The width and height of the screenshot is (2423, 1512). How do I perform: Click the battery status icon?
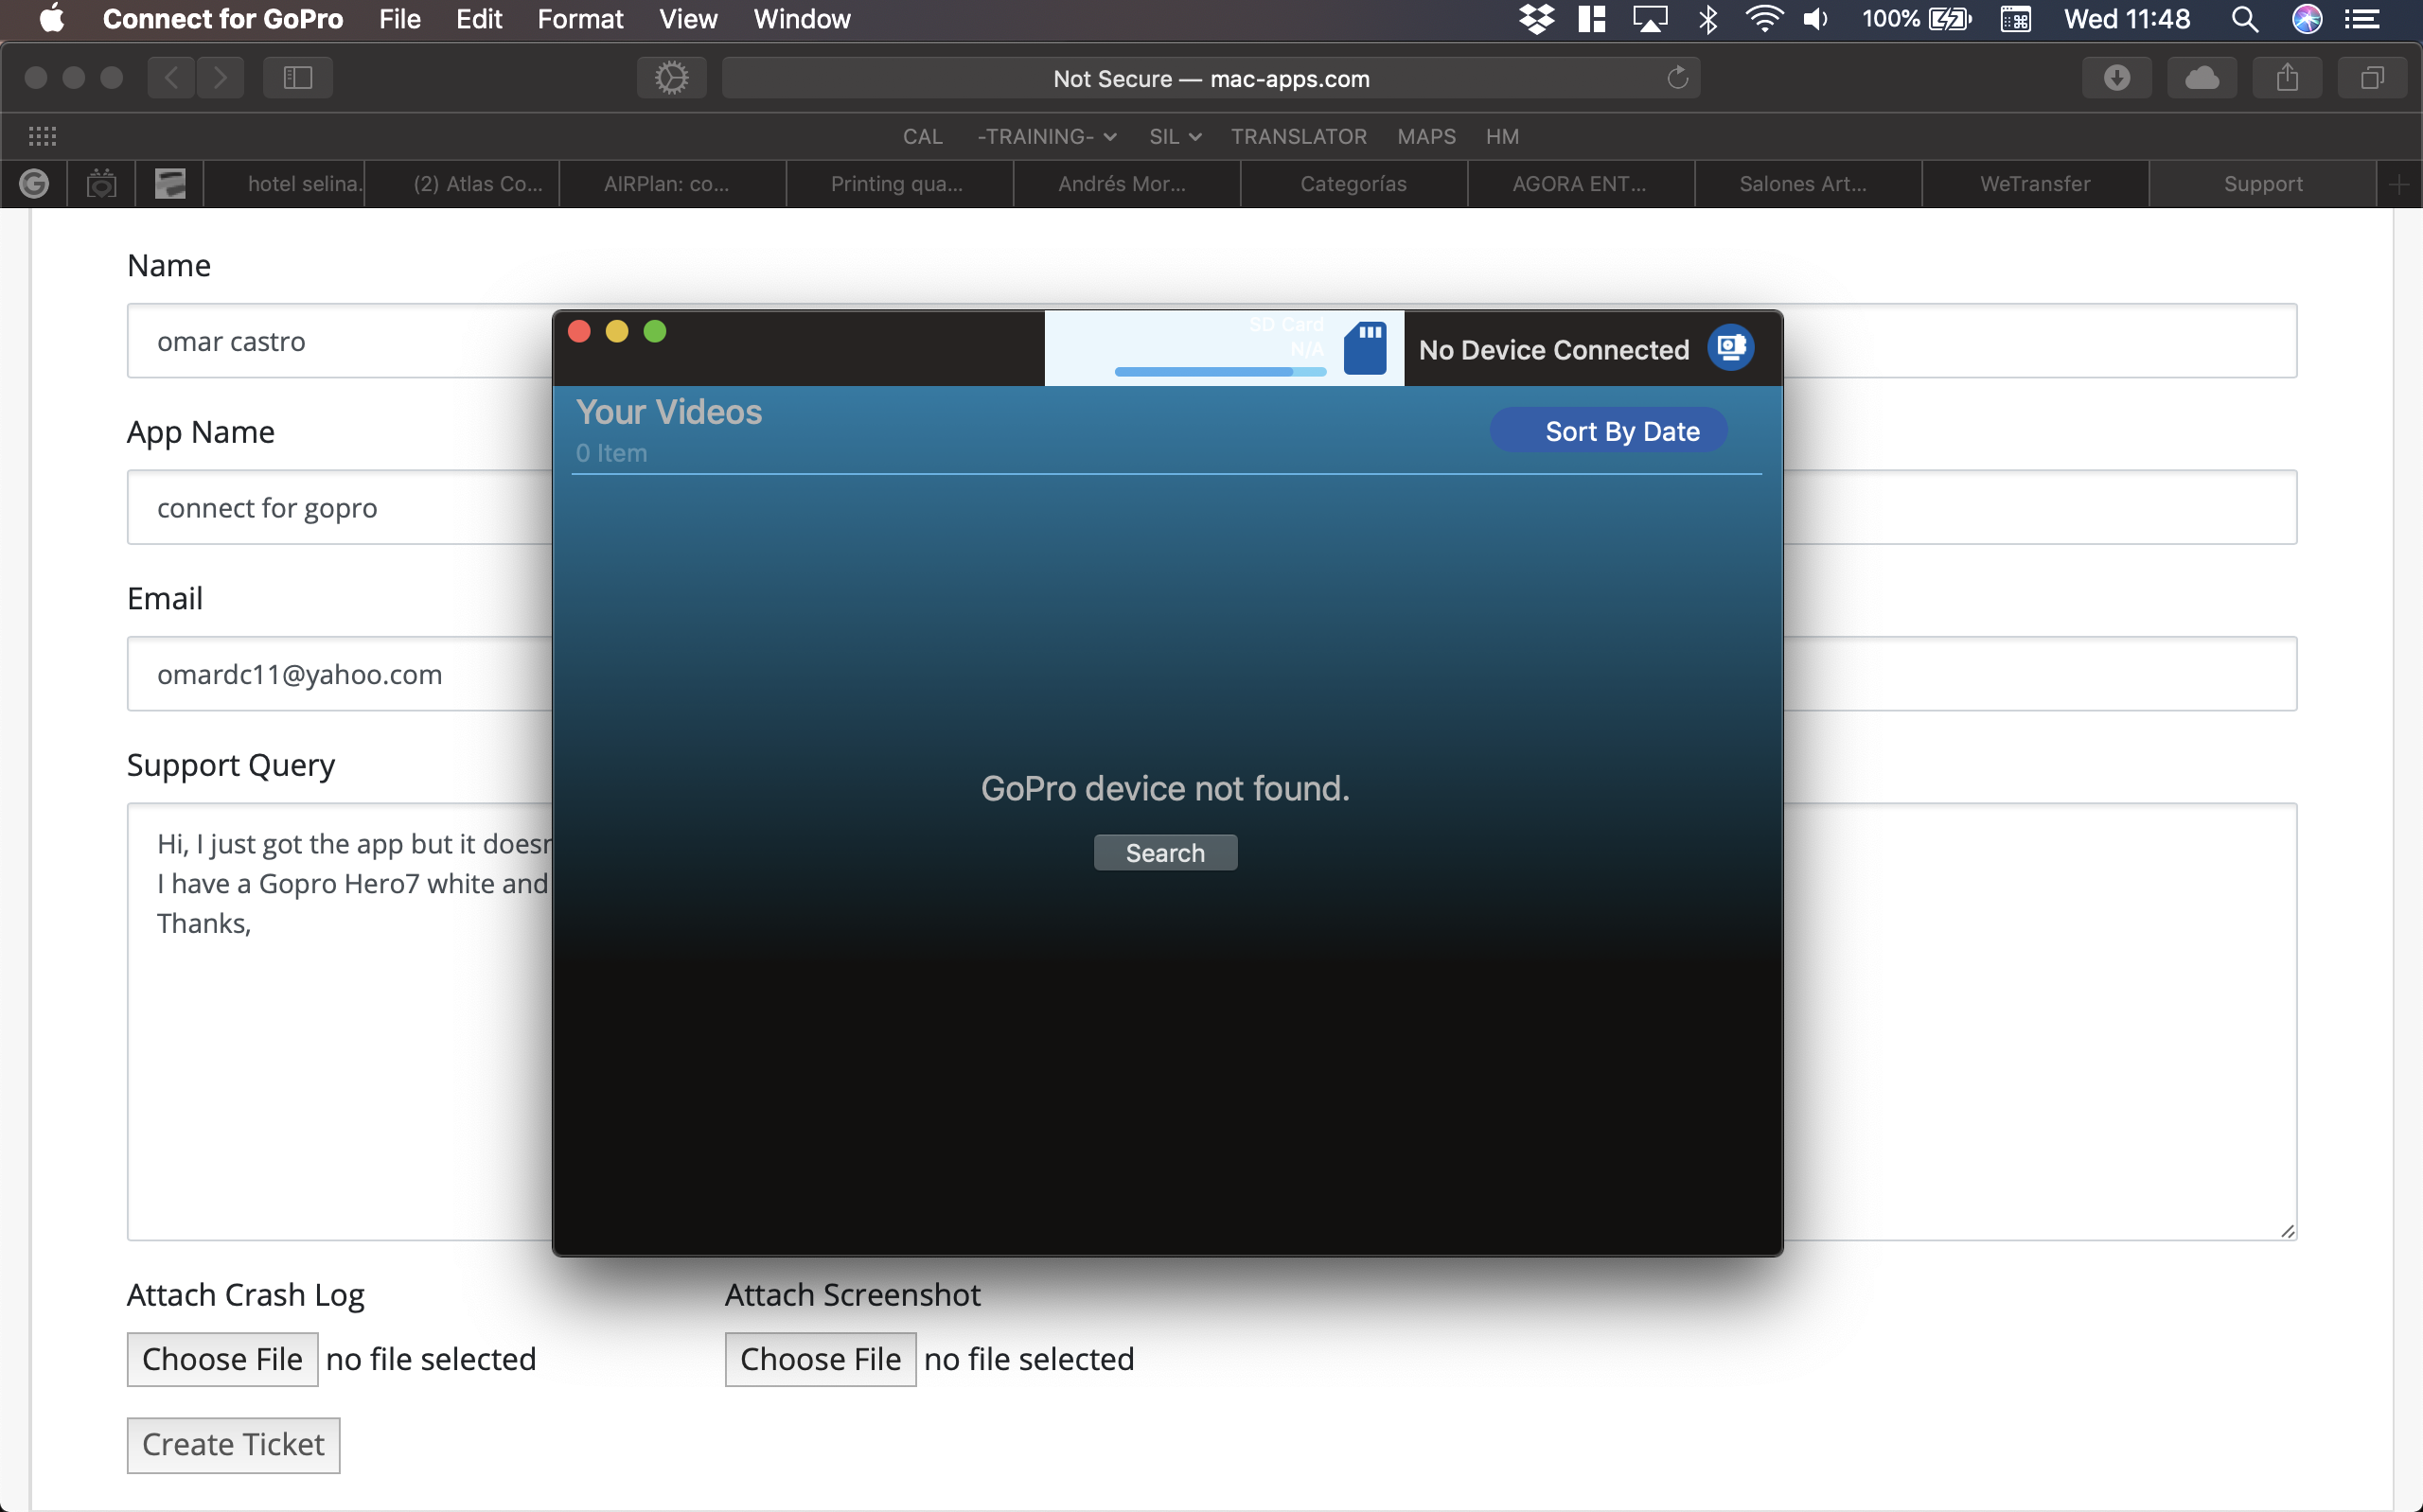[x=1950, y=19]
